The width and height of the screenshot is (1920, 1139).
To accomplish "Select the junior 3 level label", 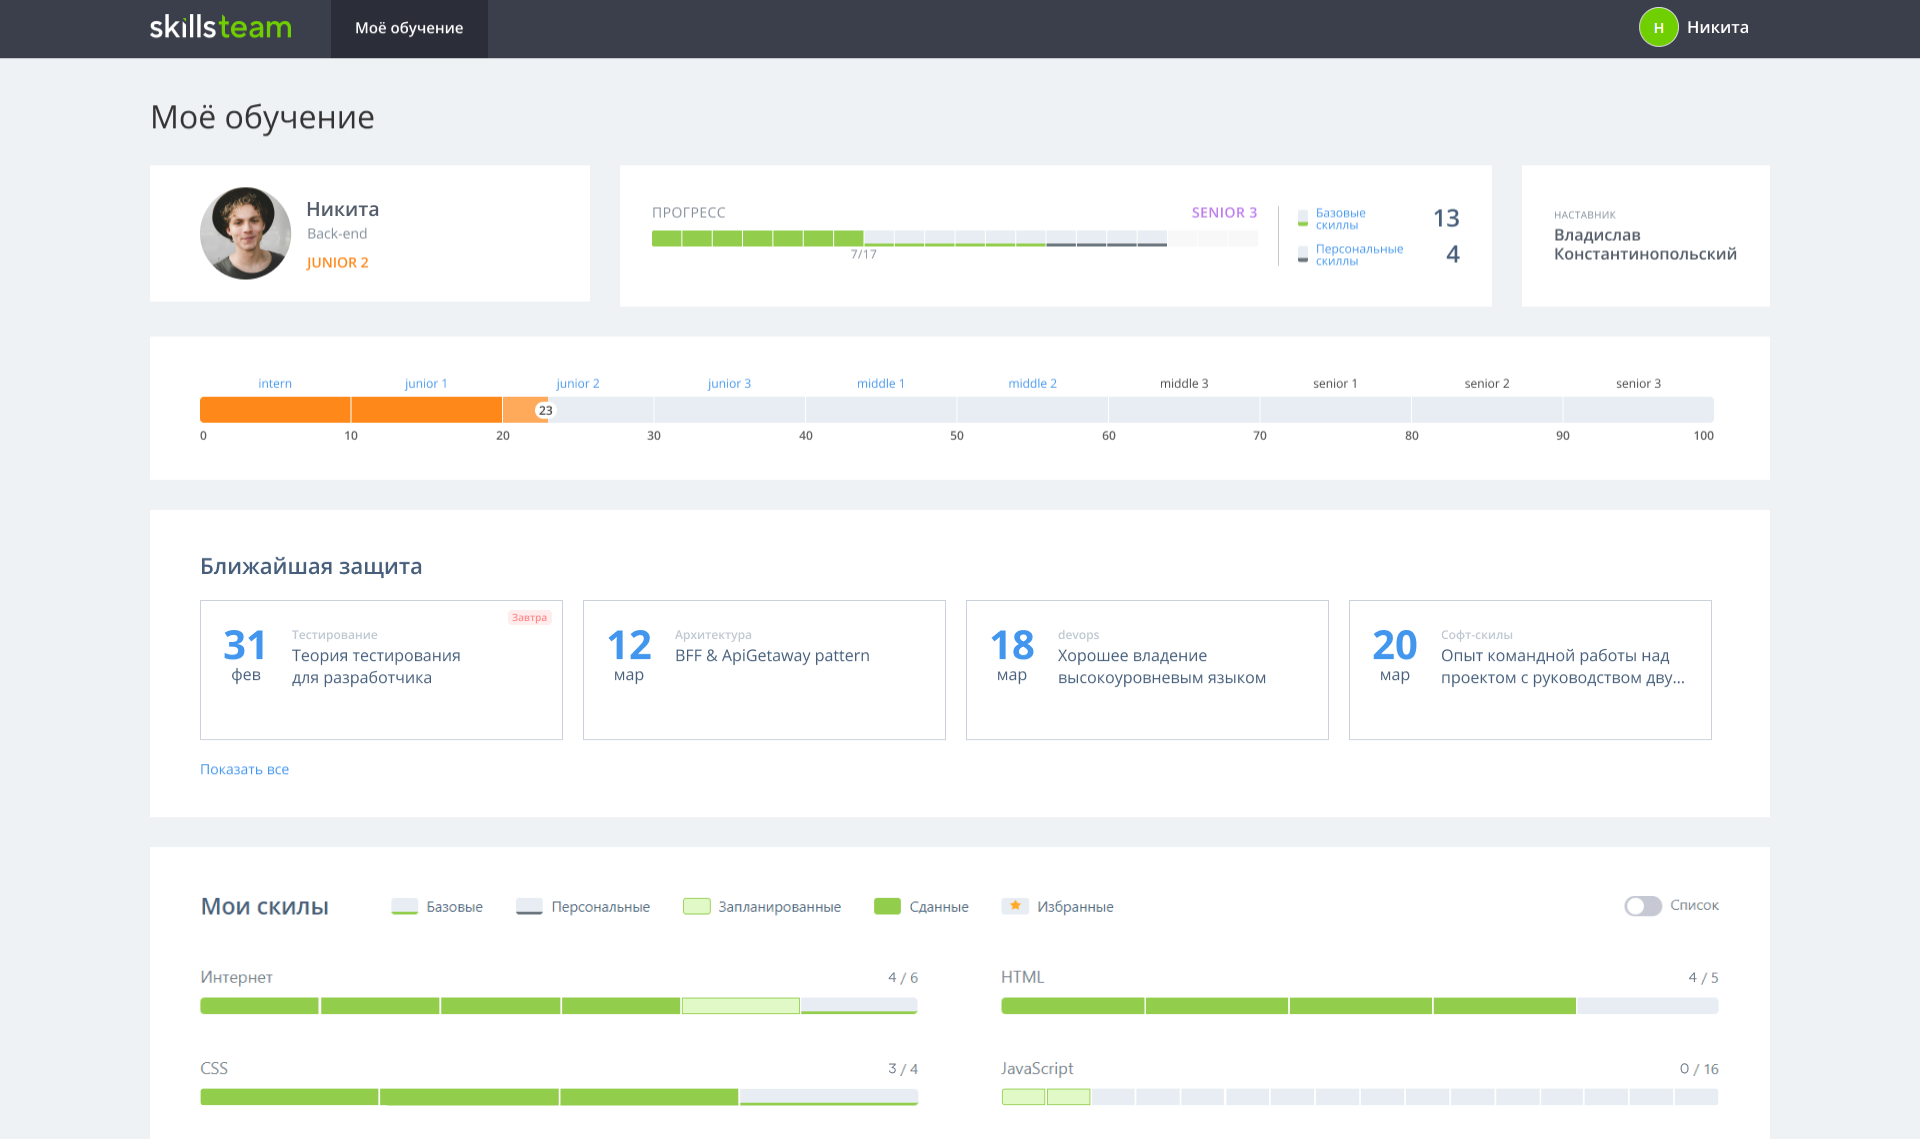I will (729, 383).
